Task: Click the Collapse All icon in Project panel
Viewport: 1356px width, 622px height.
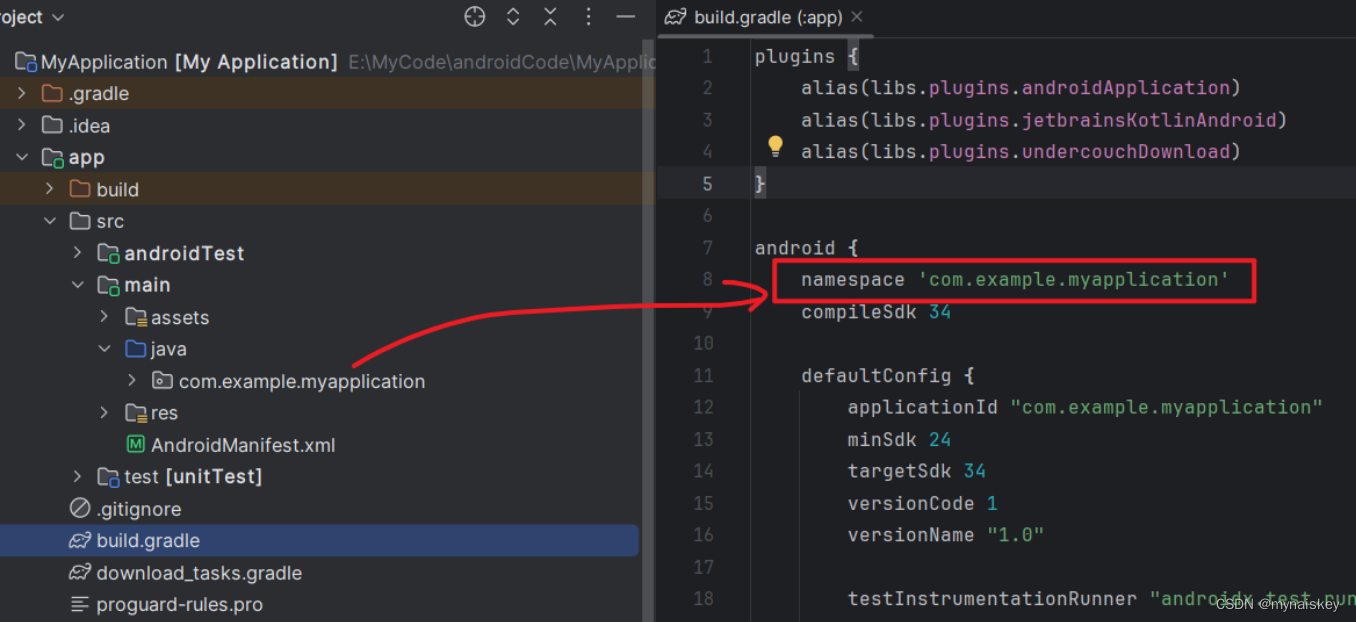Action: pyautogui.click(x=550, y=17)
